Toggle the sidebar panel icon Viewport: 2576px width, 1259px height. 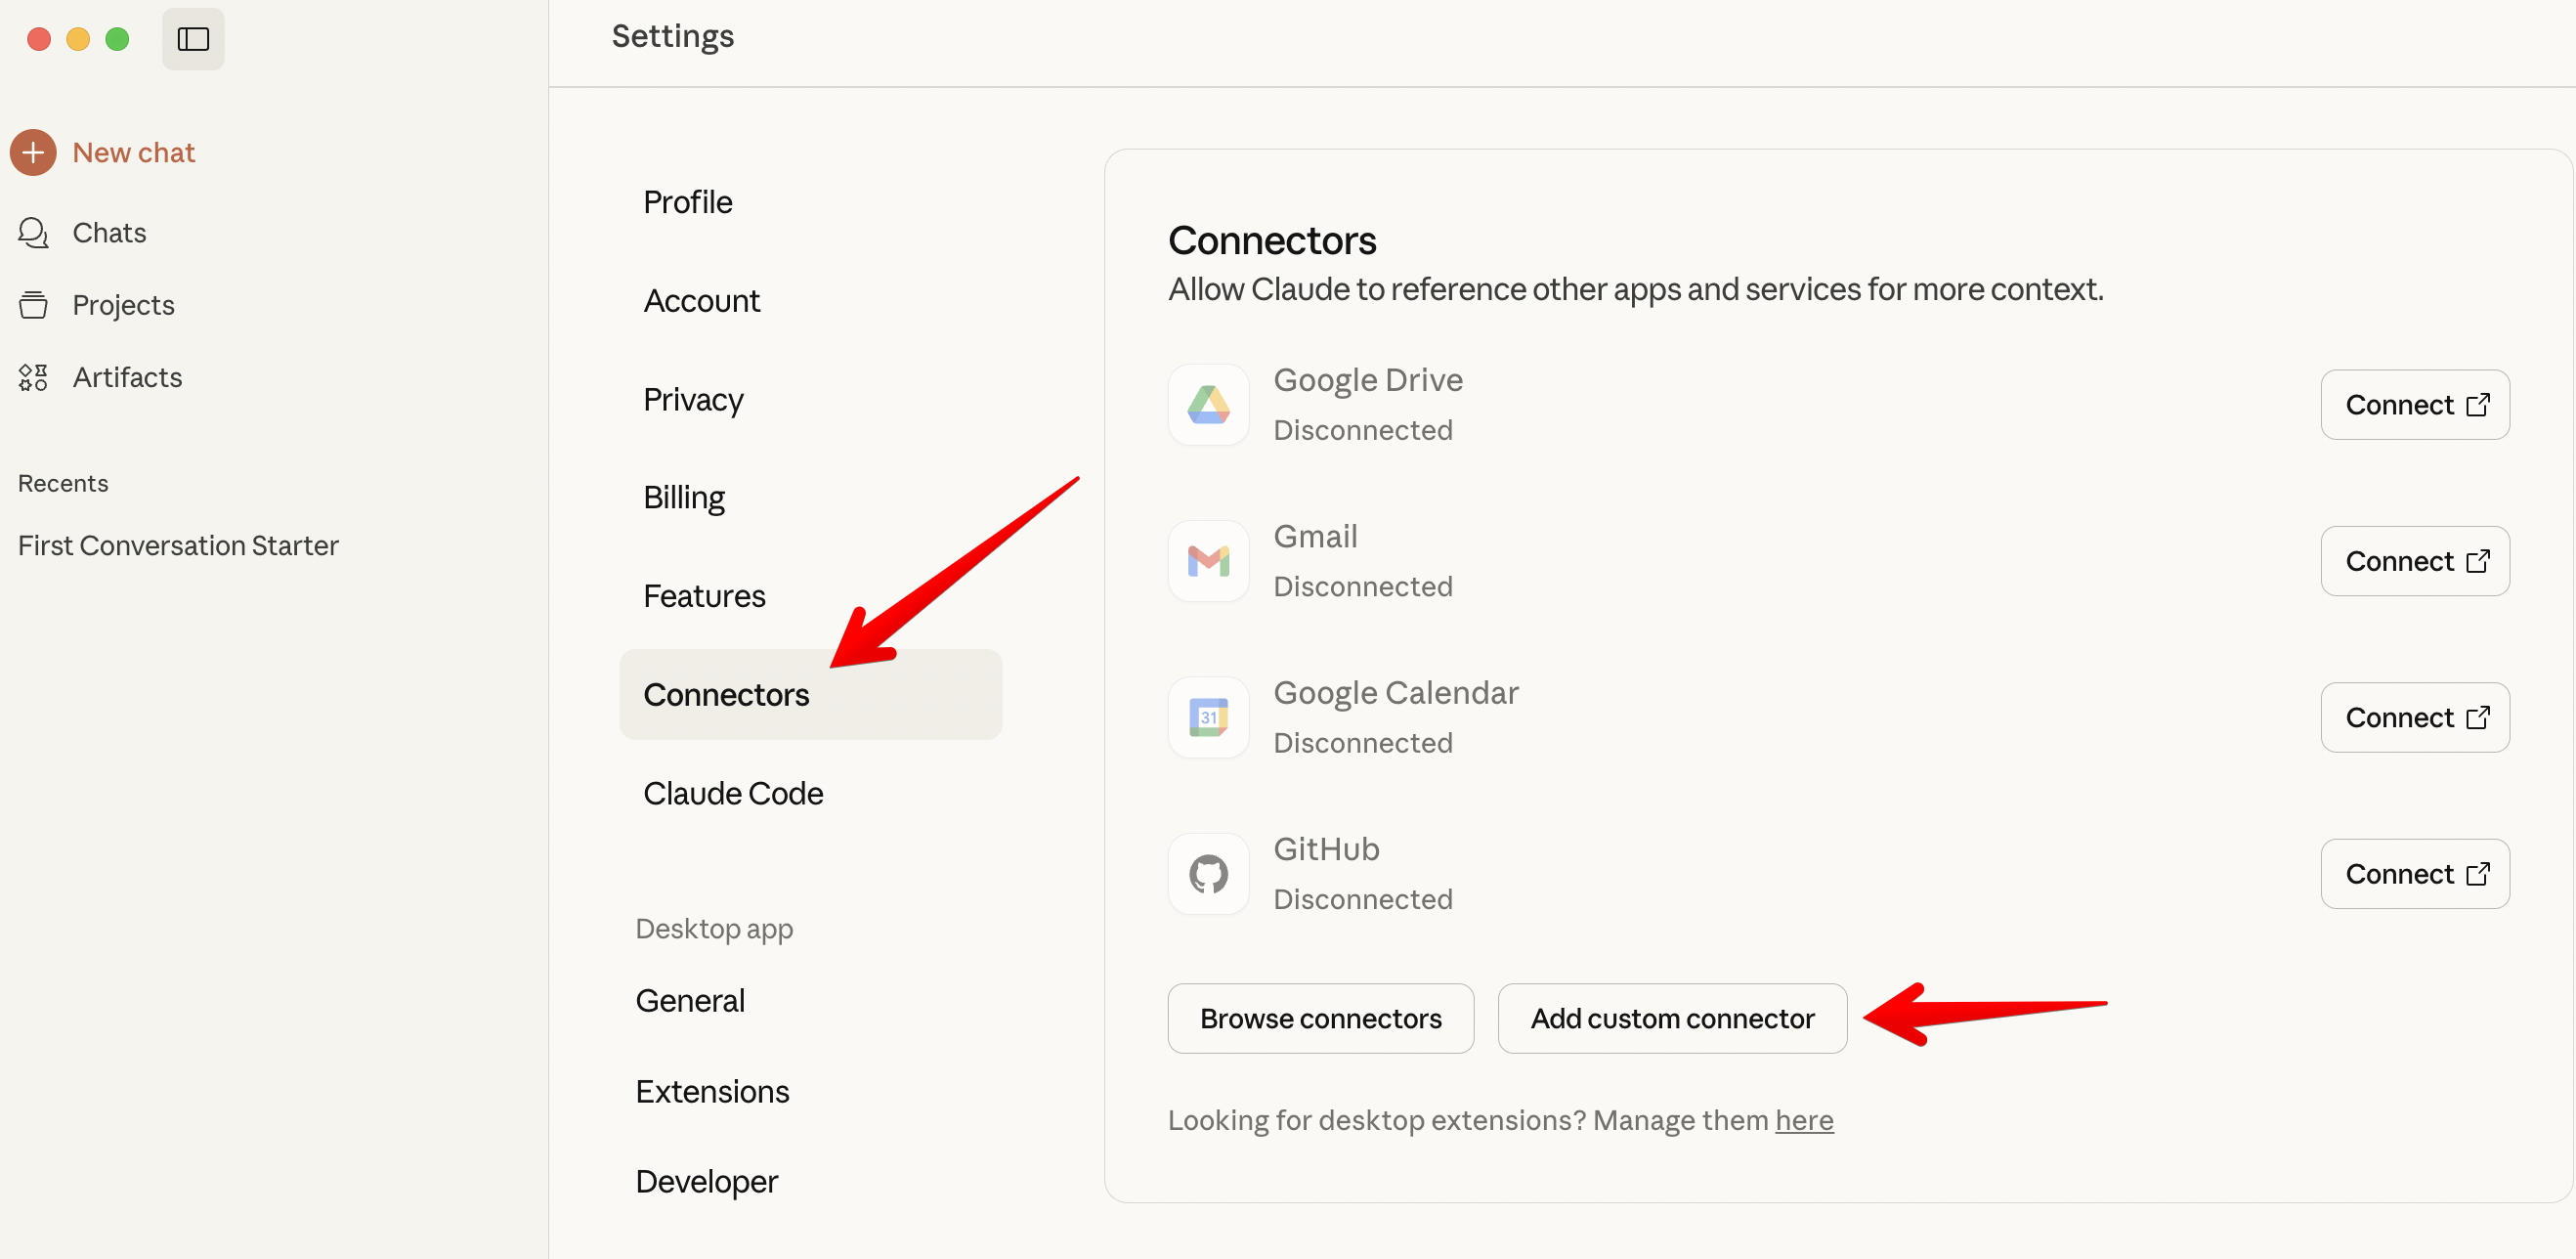[193, 39]
